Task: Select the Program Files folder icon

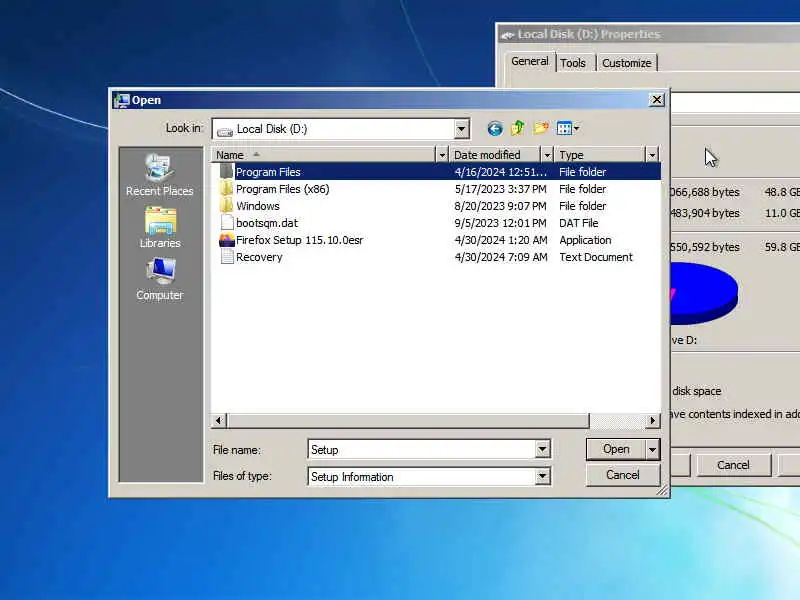Action: click(227, 171)
